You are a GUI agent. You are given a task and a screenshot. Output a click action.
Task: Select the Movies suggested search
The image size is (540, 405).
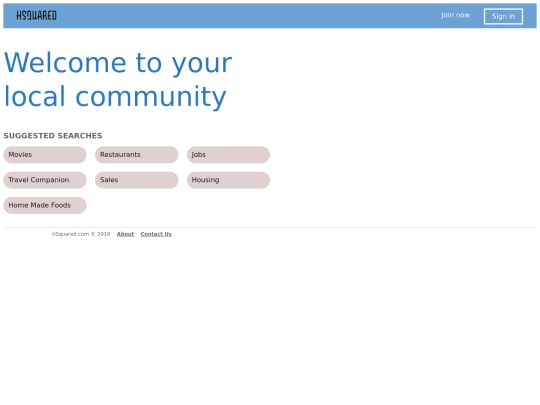pyautogui.click(x=45, y=155)
